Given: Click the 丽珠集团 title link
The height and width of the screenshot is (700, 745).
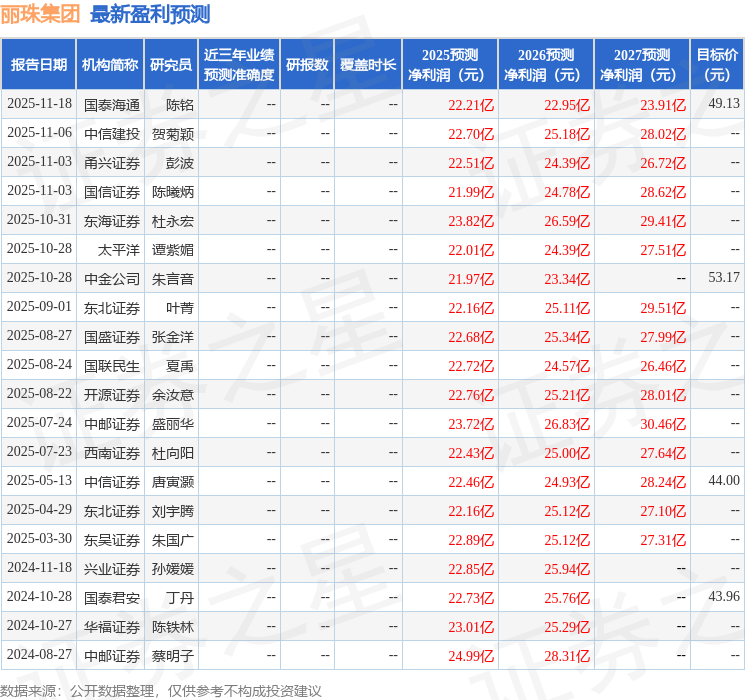Looking at the screenshot, I should pyautogui.click(x=41, y=14).
